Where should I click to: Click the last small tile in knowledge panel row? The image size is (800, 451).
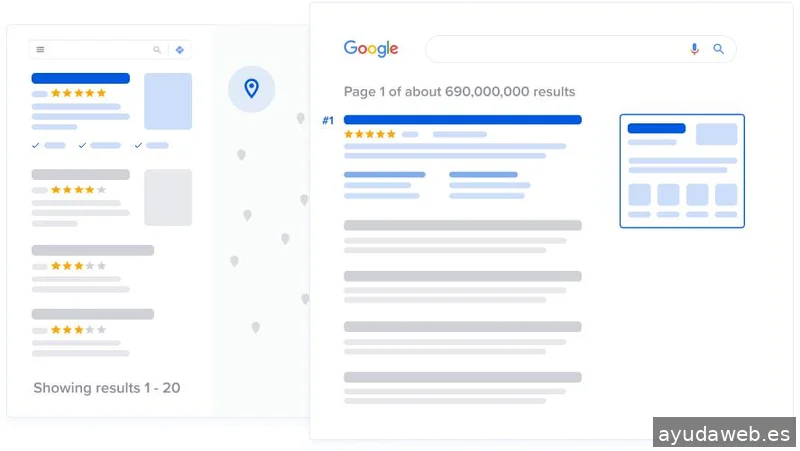(x=726, y=194)
